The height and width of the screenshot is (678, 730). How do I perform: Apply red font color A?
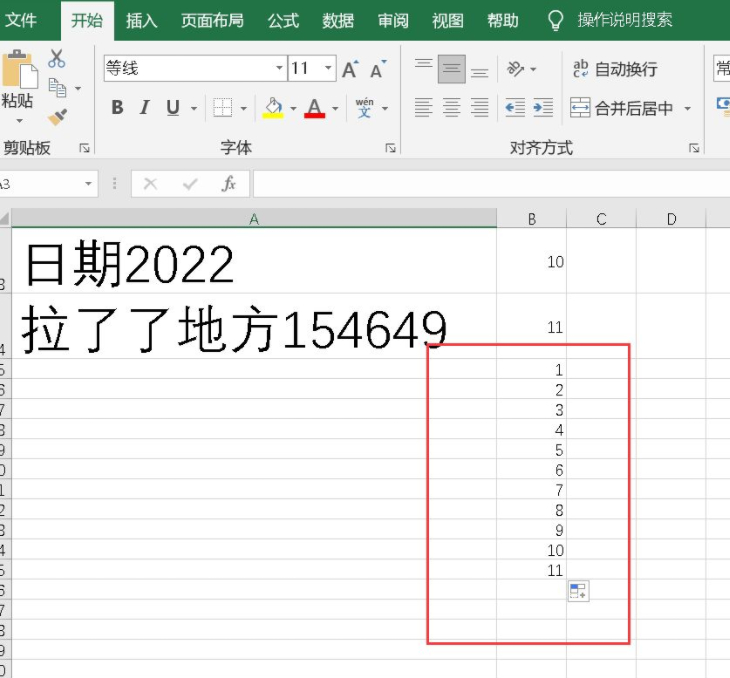(x=315, y=108)
